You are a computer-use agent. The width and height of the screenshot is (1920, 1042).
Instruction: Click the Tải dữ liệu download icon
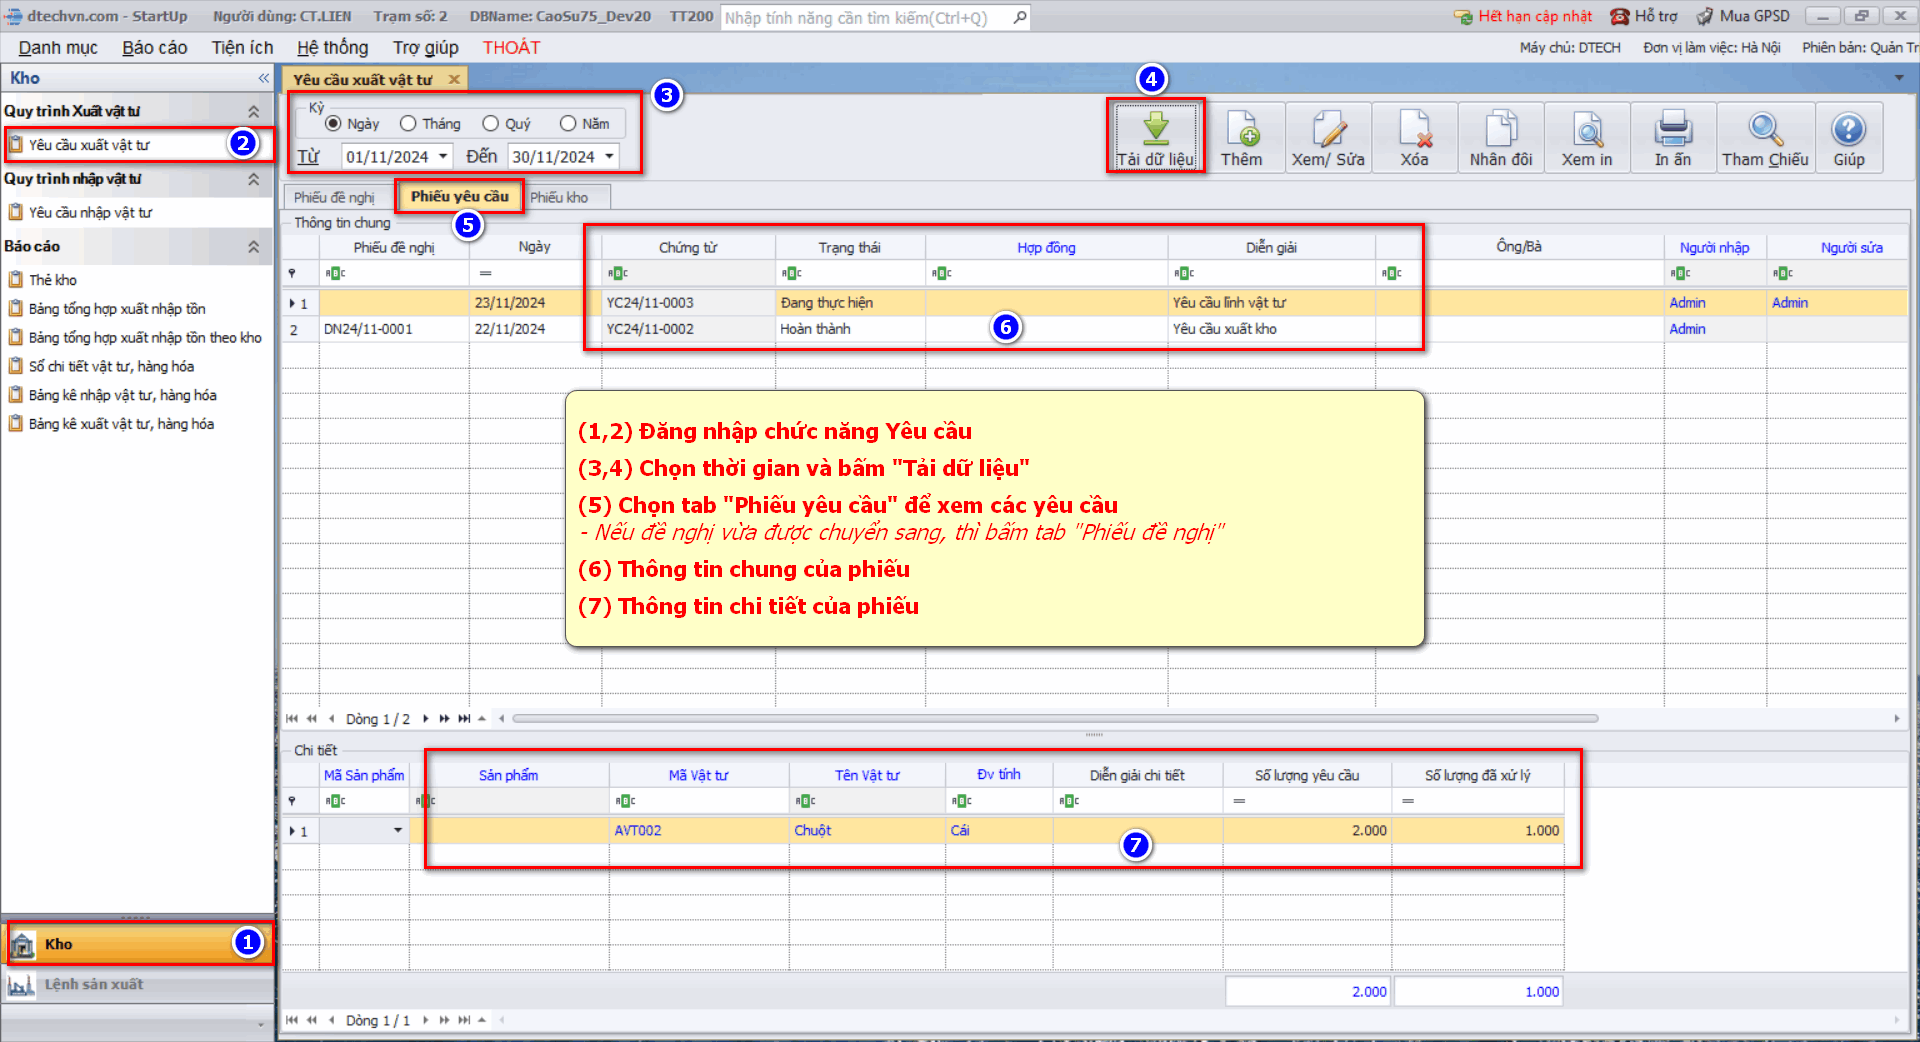click(x=1155, y=129)
